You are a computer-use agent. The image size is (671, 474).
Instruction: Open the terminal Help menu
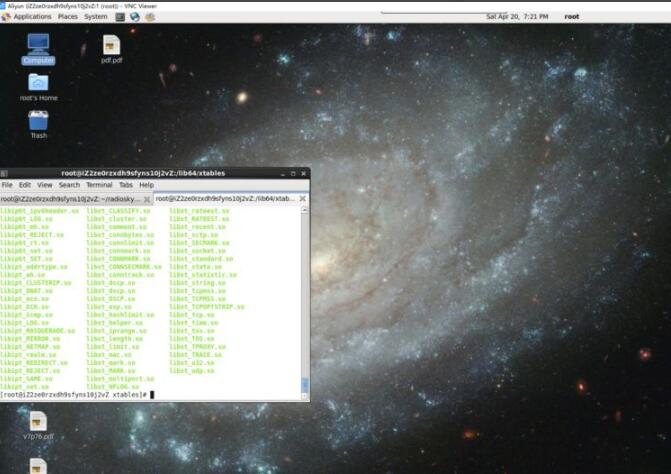(146, 185)
